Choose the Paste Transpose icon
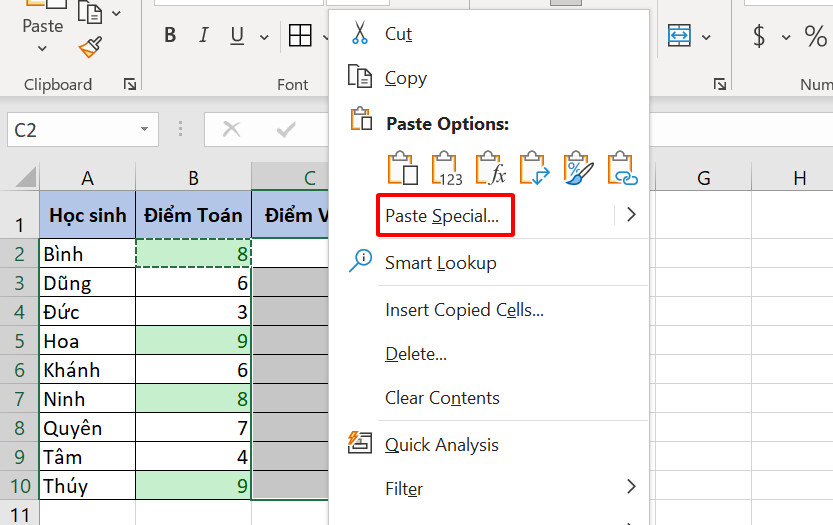Viewport: 833px width, 525px height. (534, 168)
